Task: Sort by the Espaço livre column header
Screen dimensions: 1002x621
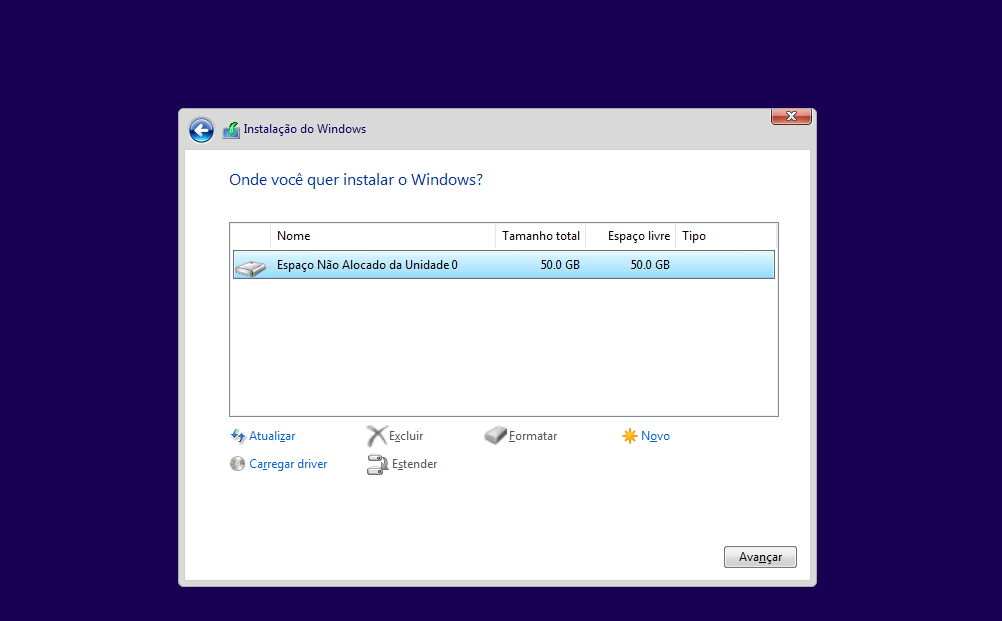Action: tap(631, 236)
